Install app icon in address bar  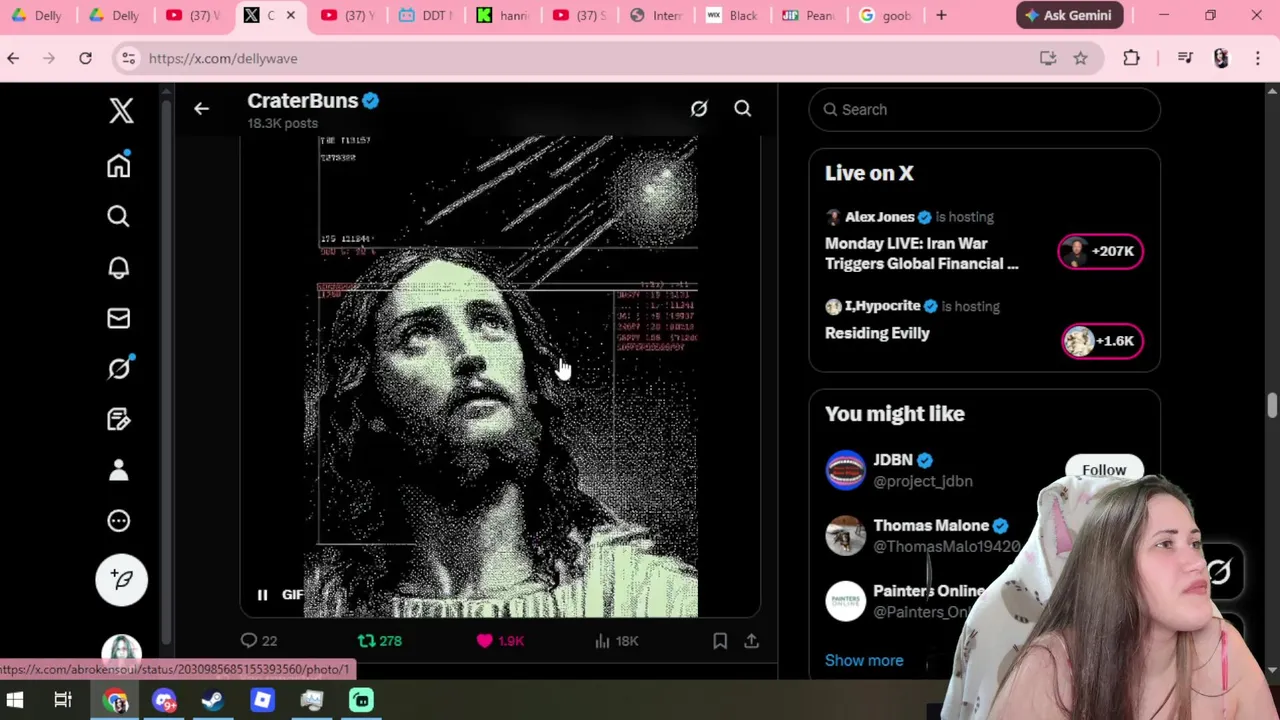click(x=1048, y=58)
